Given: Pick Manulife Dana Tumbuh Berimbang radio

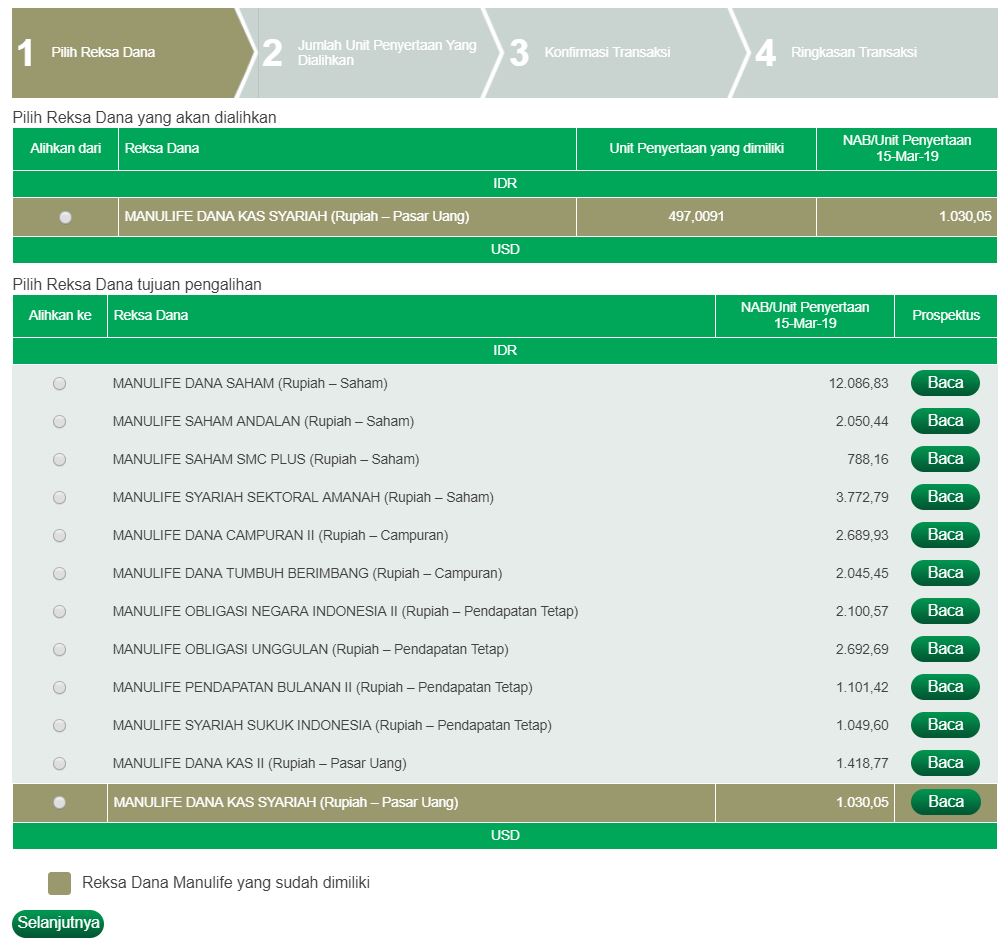Looking at the screenshot, I should point(59,573).
